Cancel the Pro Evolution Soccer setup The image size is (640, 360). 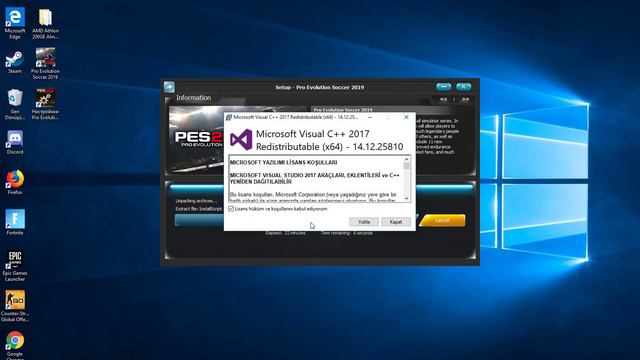[x=442, y=220]
